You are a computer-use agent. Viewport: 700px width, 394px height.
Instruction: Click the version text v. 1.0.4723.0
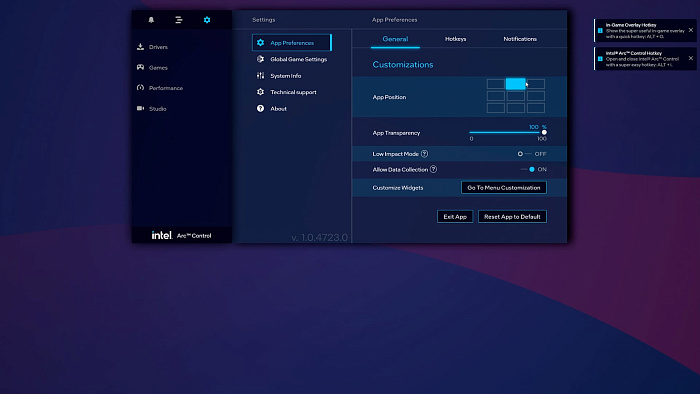319,237
